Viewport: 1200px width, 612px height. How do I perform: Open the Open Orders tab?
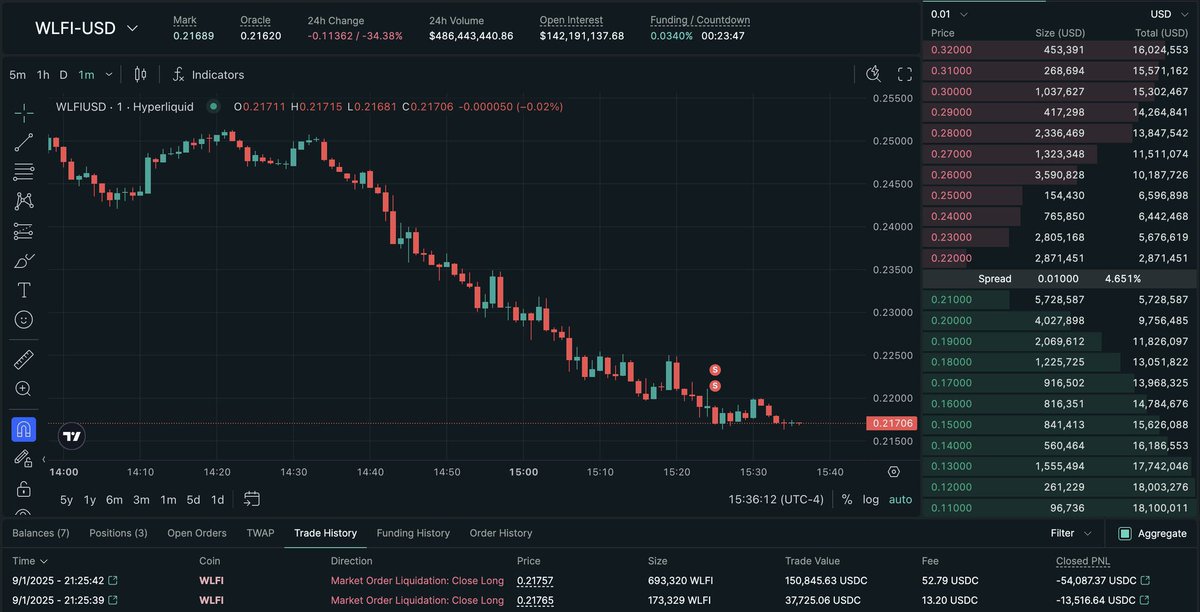point(197,533)
